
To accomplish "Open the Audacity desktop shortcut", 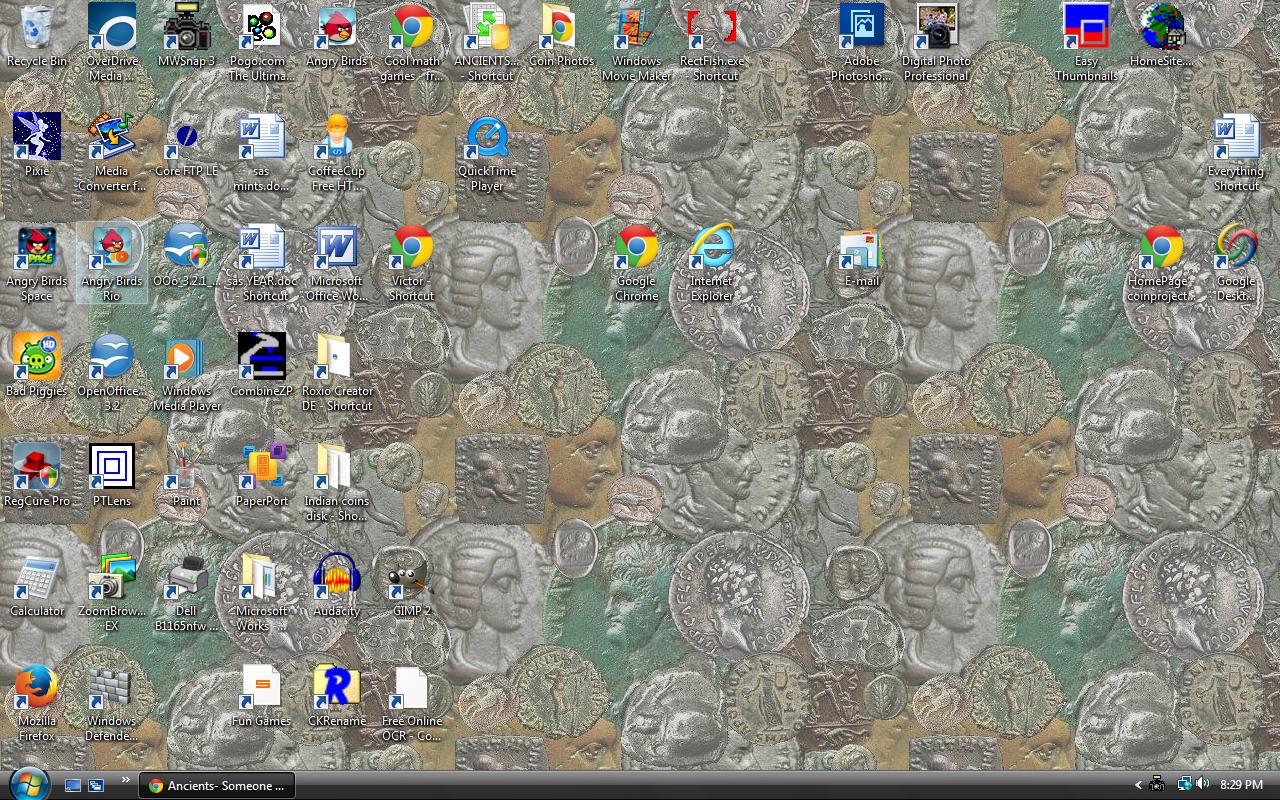I will coord(336,577).
